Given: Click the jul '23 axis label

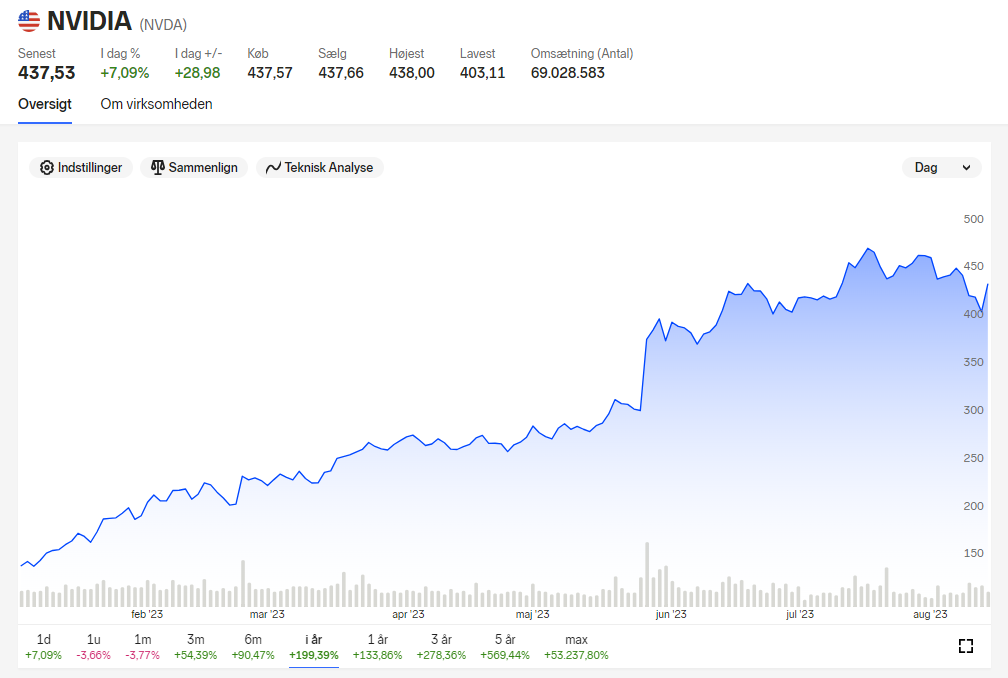Looking at the screenshot, I should coord(800,614).
